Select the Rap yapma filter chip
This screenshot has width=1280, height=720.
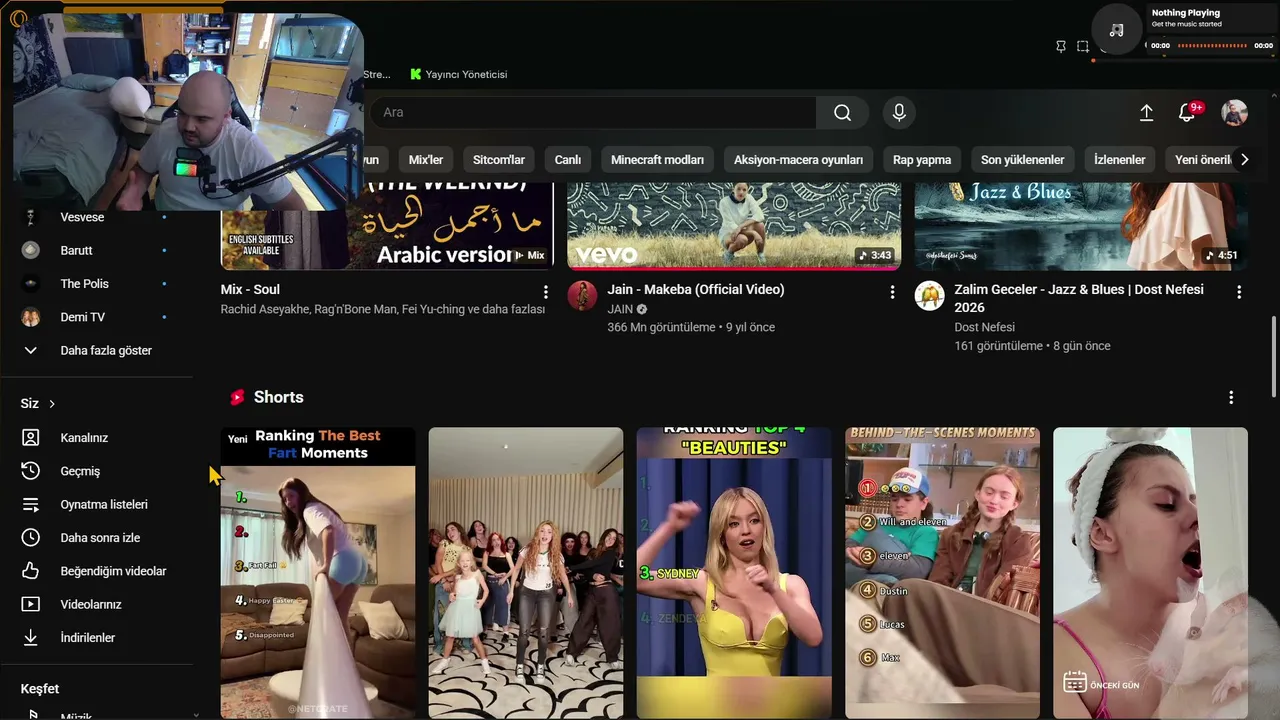pyautogui.click(x=922, y=160)
